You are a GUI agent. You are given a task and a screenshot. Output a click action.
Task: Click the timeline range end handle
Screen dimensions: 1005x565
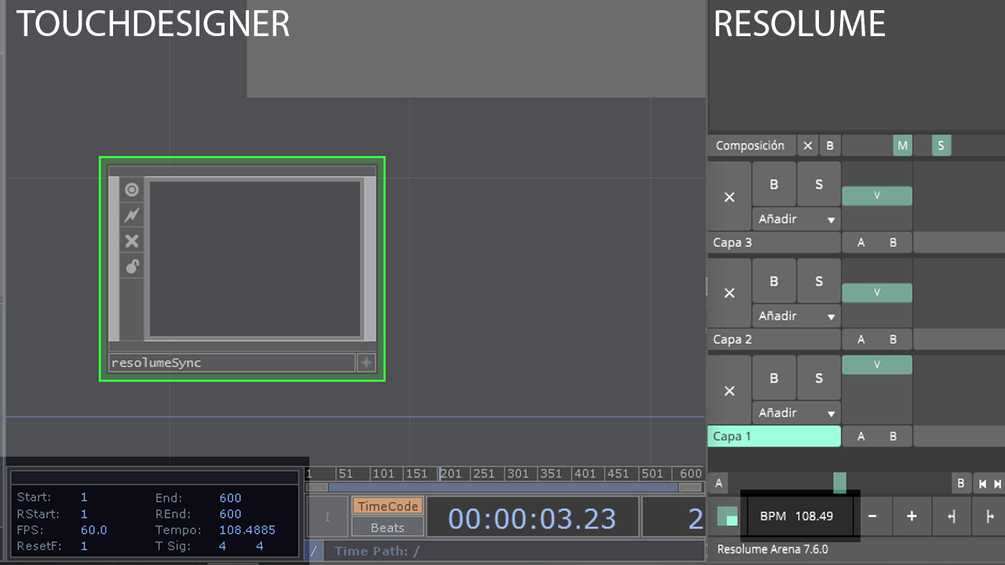point(690,487)
